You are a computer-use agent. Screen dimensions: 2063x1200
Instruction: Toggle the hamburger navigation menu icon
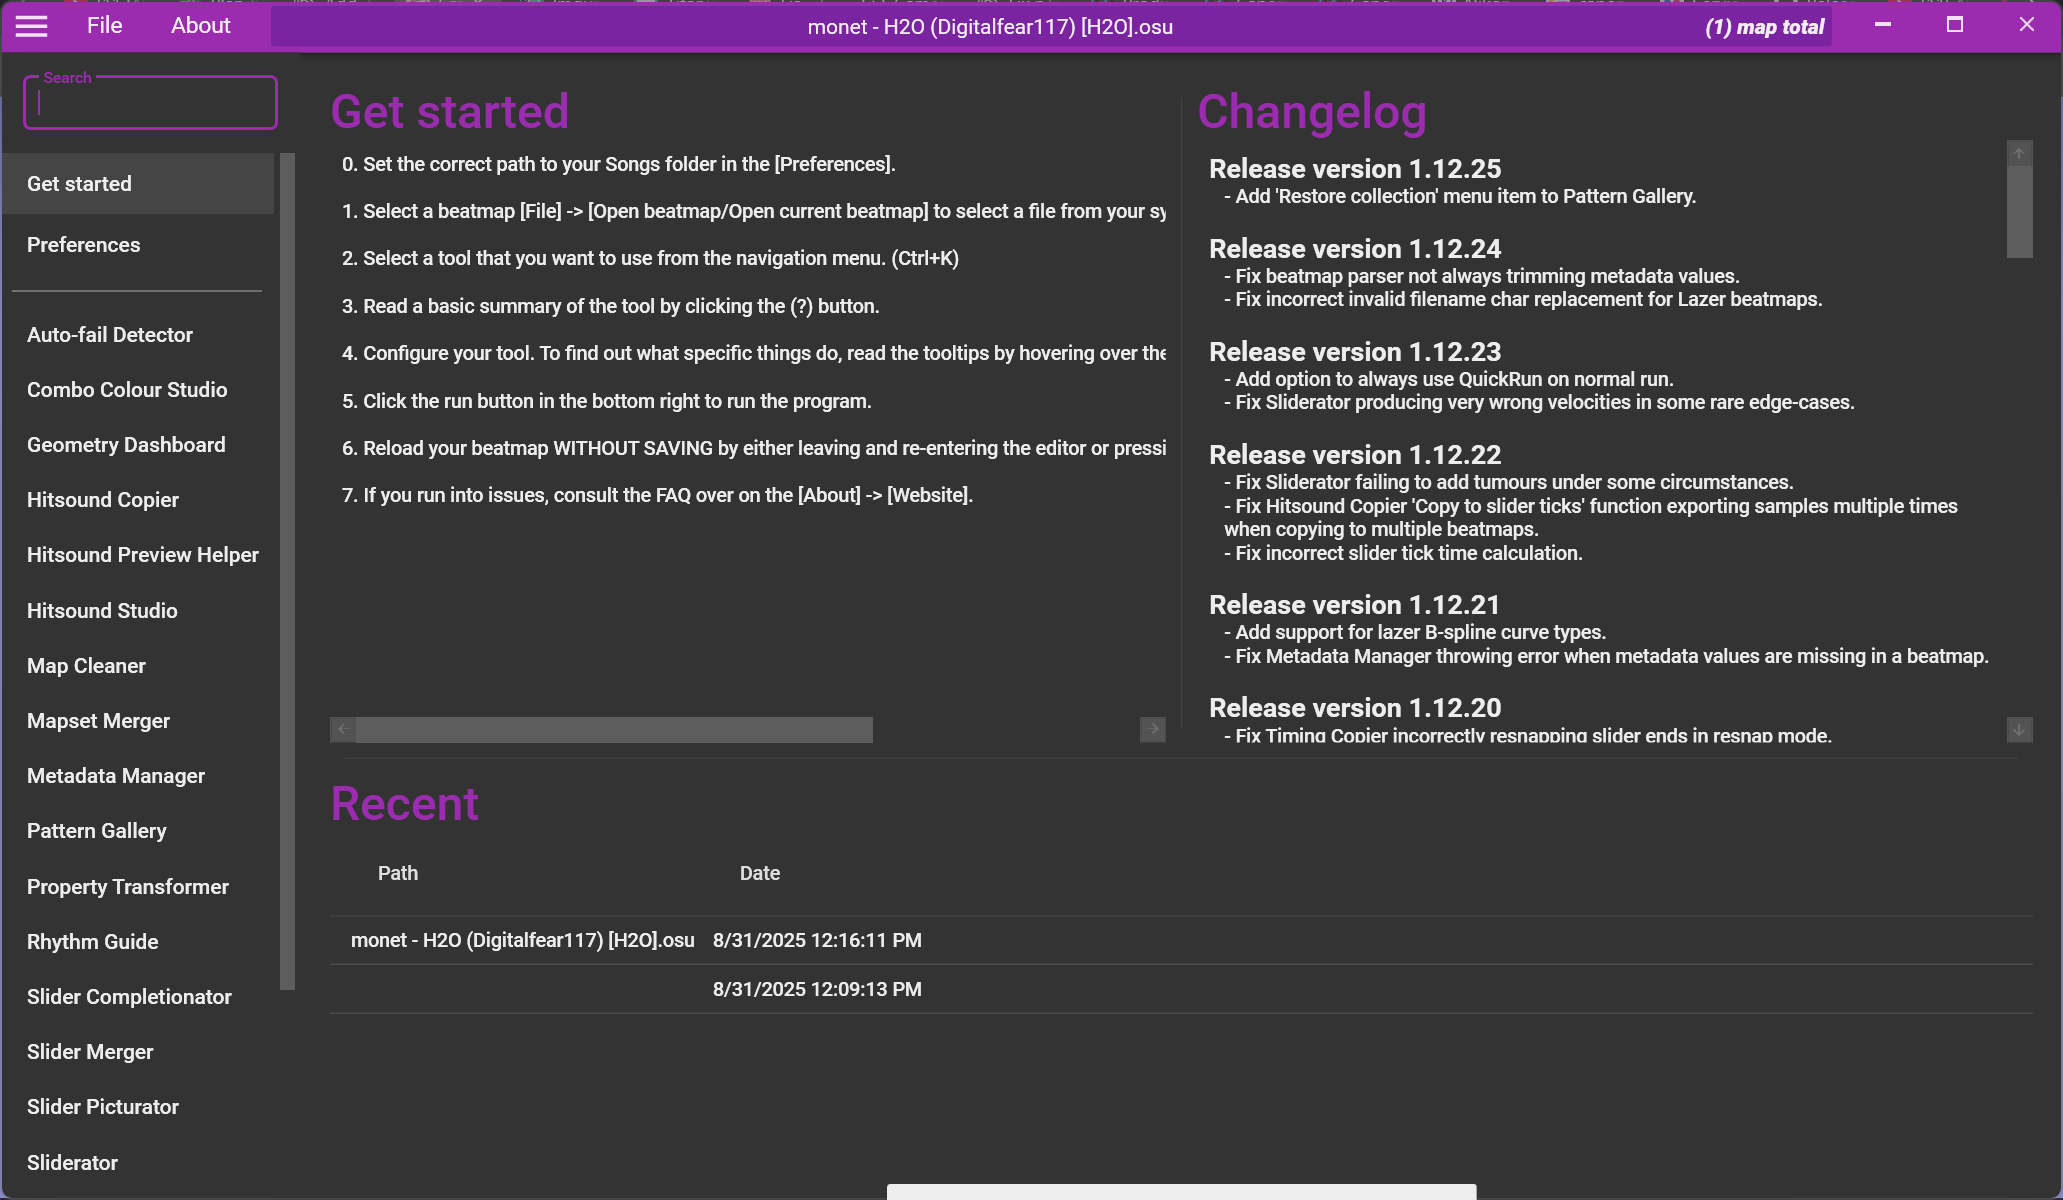[32, 26]
